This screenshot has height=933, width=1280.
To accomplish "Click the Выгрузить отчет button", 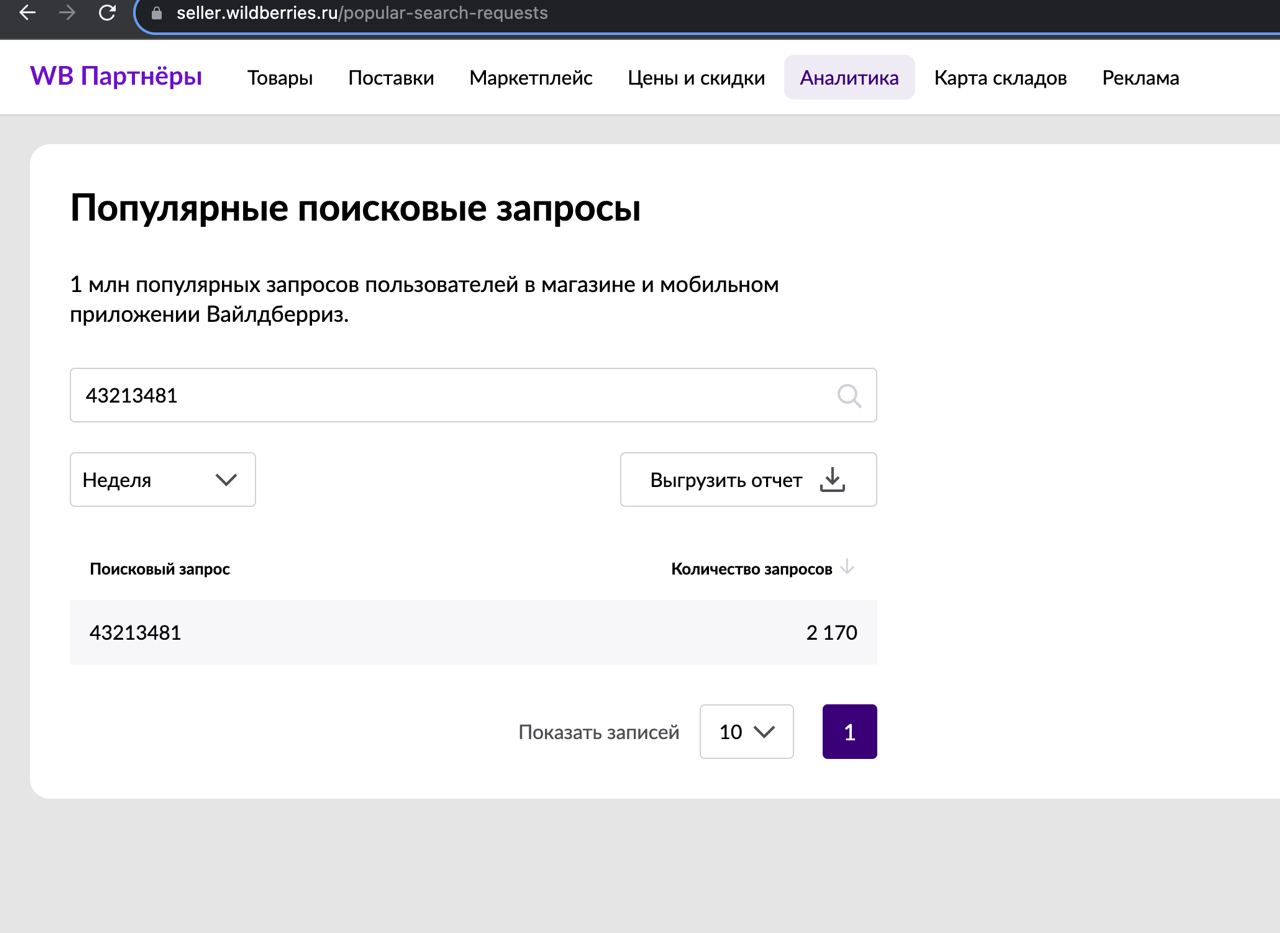I will [748, 480].
